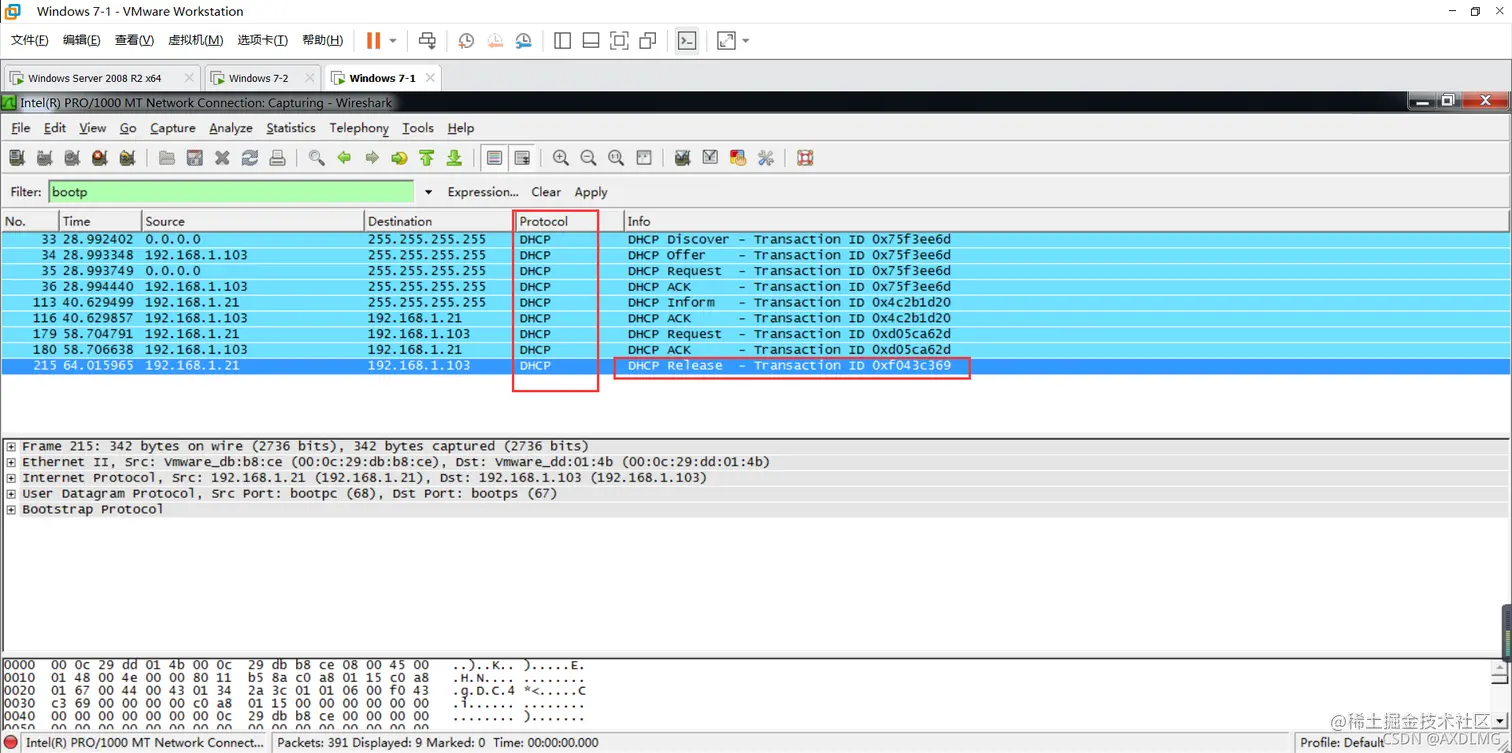
Task: Save this capture file floppy icon
Action: coord(195,158)
